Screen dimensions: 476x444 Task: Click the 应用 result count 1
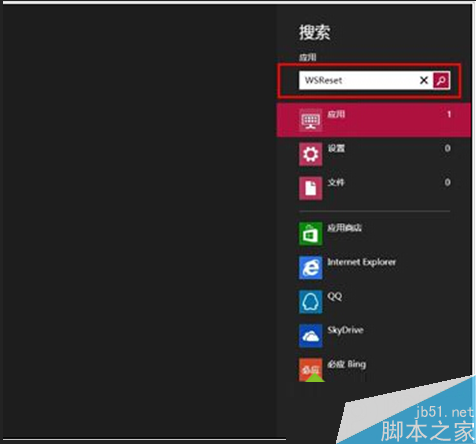449,114
